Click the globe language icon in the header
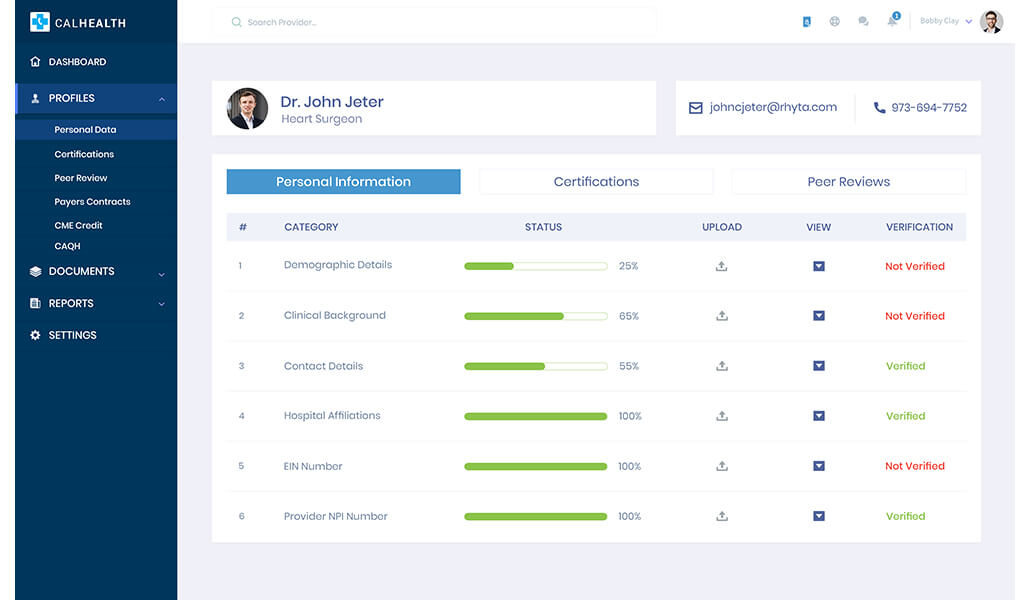1030x600 pixels. [834, 21]
